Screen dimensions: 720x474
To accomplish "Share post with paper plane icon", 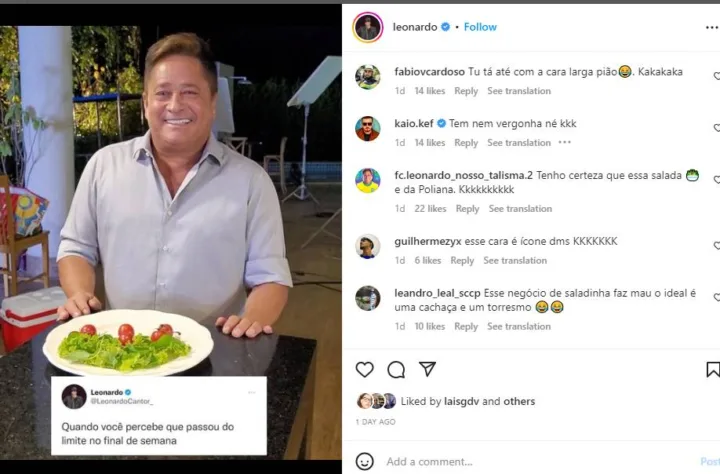I will coord(427,369).
